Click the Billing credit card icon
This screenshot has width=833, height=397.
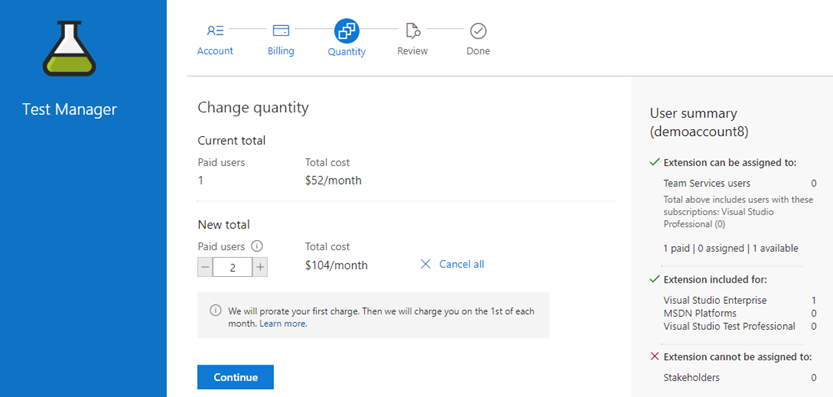[280, 31]
